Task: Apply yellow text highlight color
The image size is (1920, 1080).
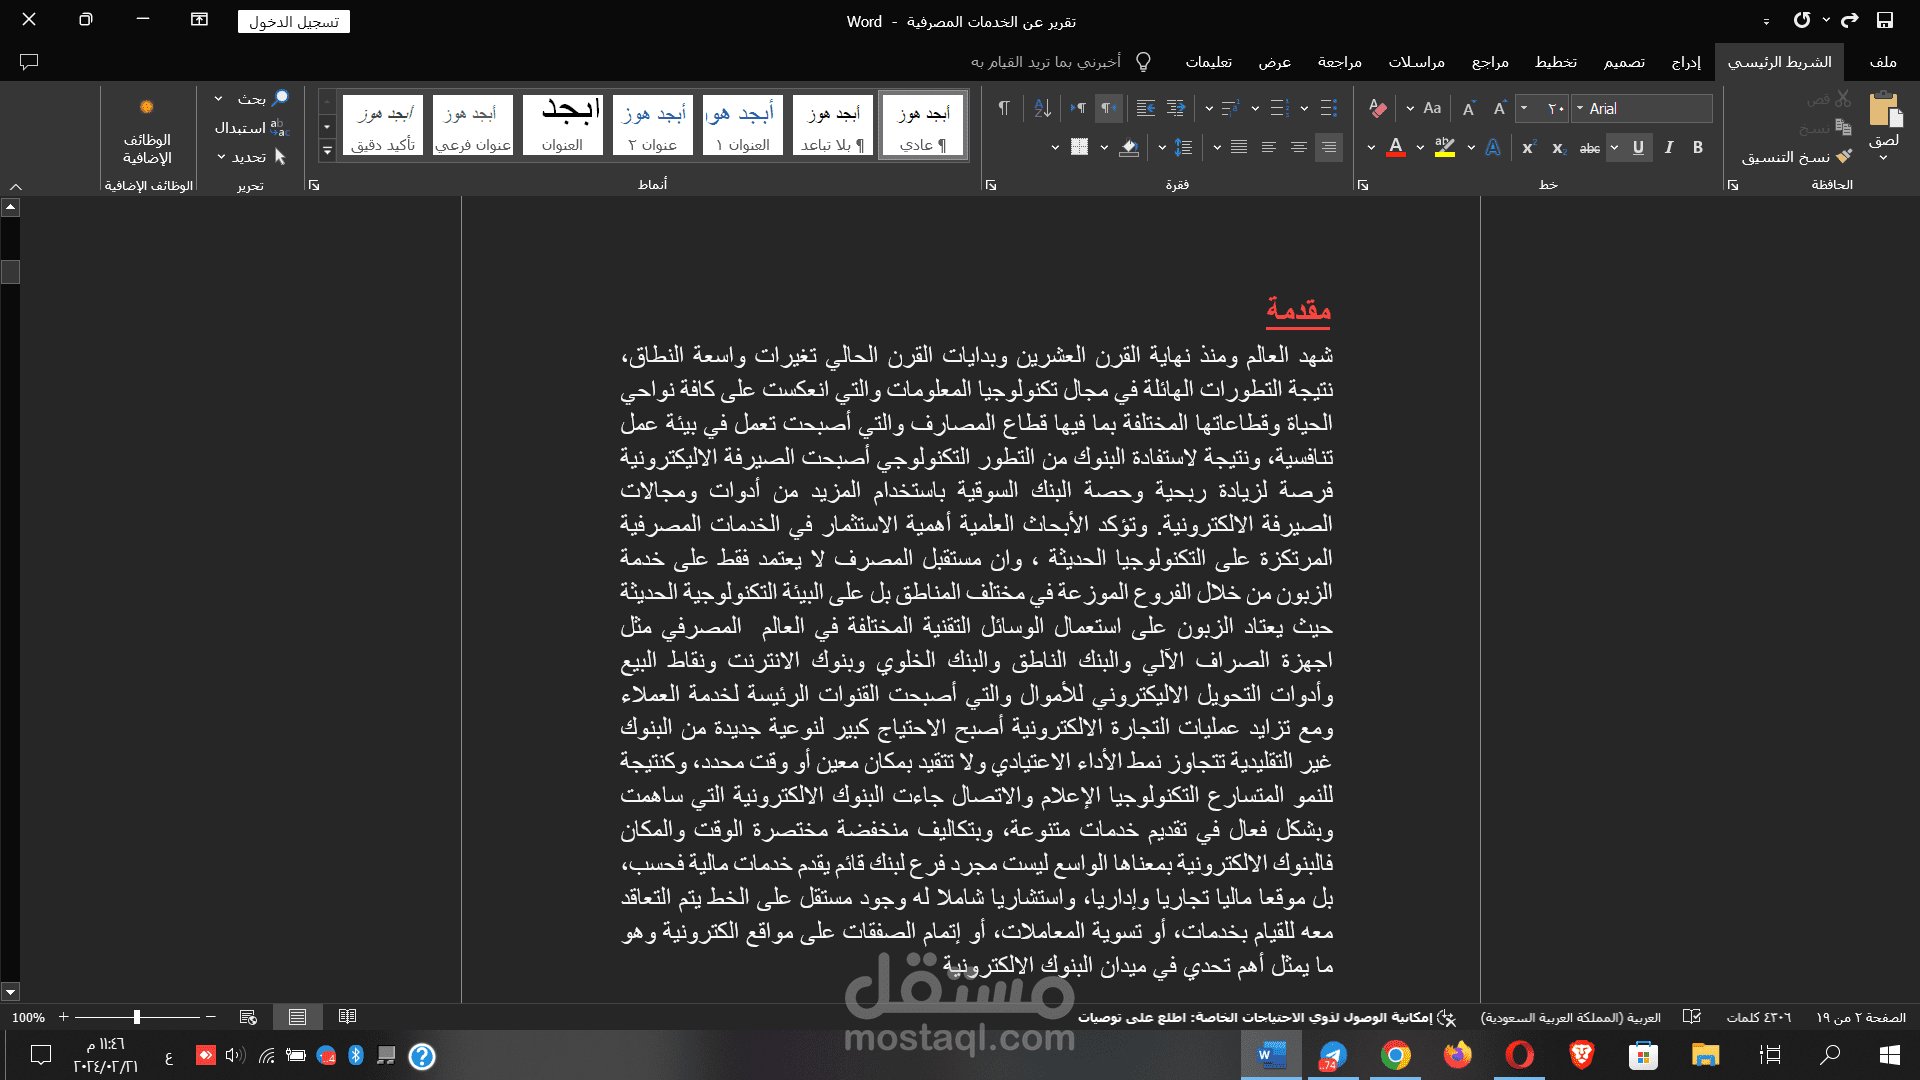Action: (x=1444, y=148)
